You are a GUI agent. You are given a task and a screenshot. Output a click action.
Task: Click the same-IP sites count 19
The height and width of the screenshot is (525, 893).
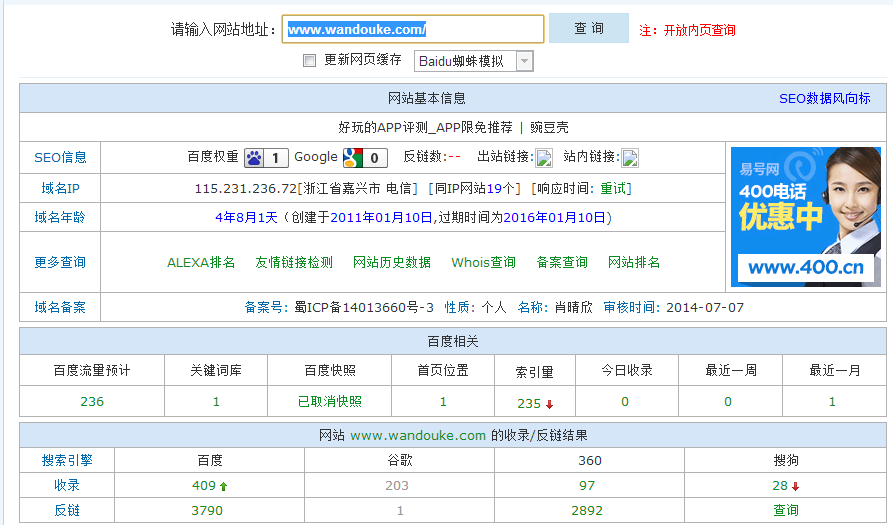click(494, 188)
